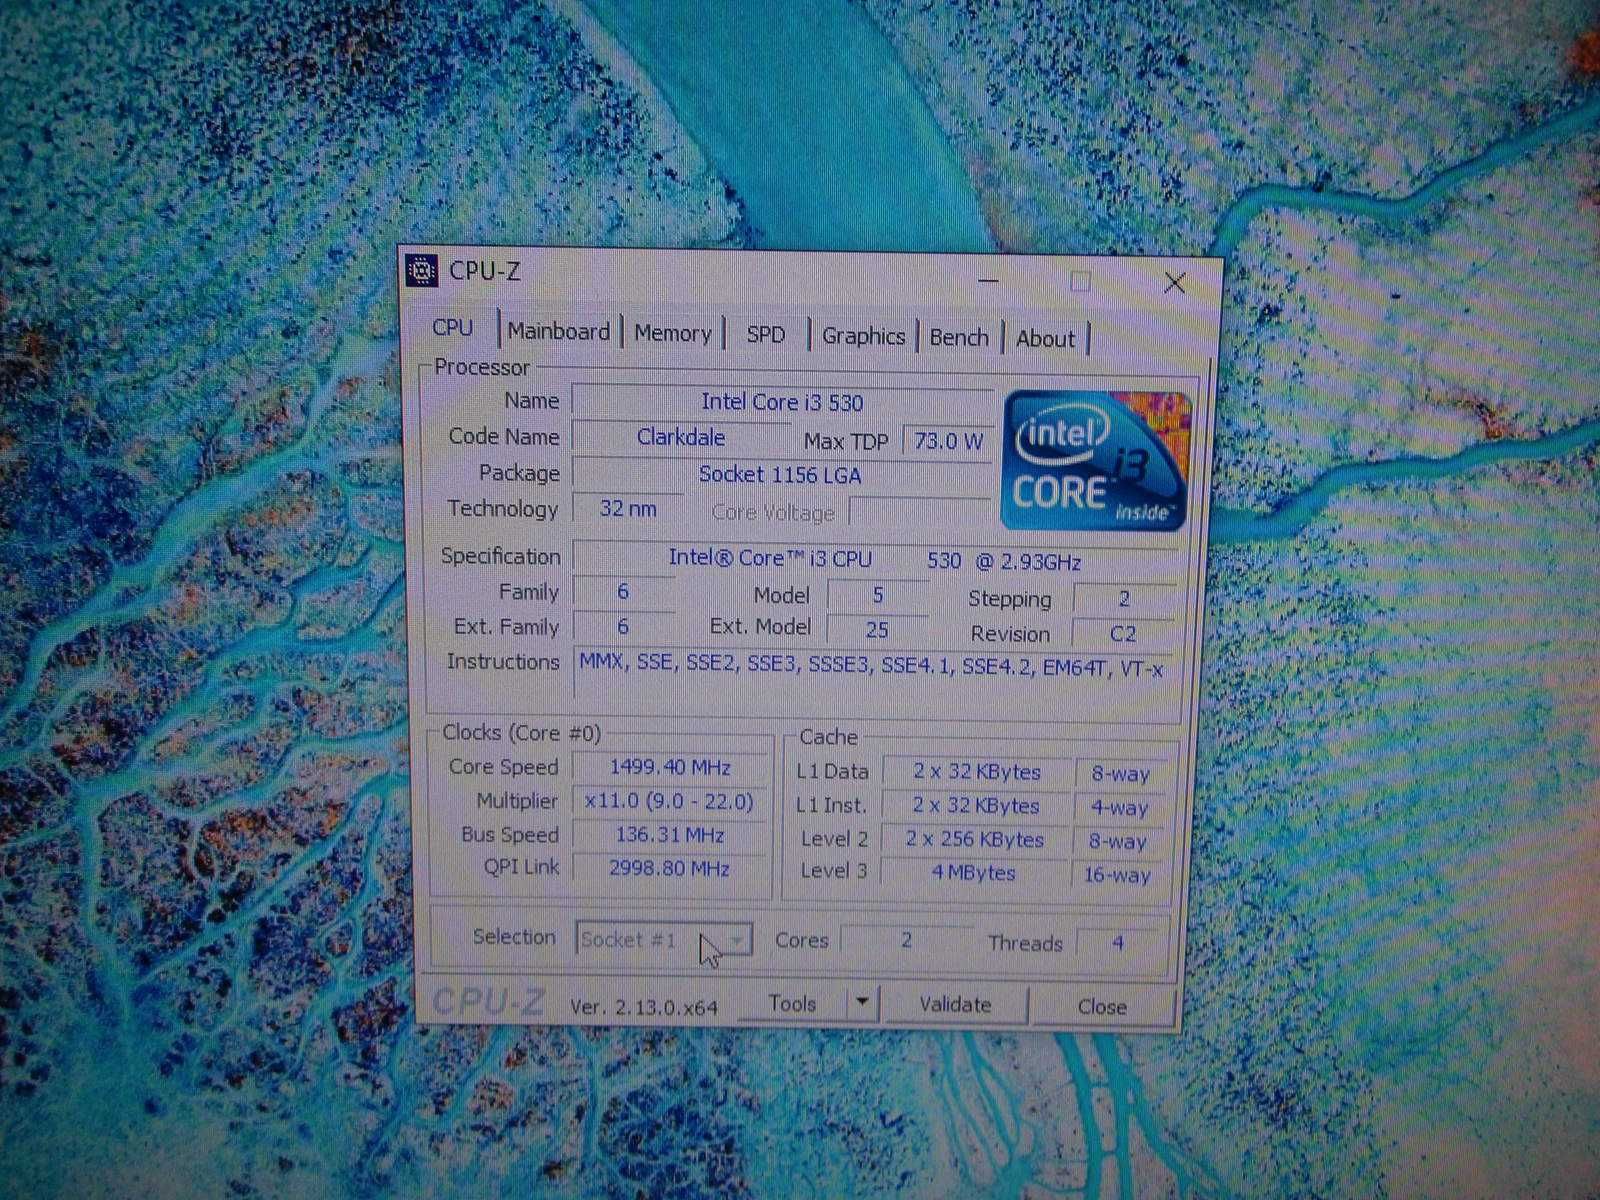Click the L1 Data size '2 x 32 KBytes'
The width and height of the screenshot is (1600, 1200).
click(x=977, y=772)
